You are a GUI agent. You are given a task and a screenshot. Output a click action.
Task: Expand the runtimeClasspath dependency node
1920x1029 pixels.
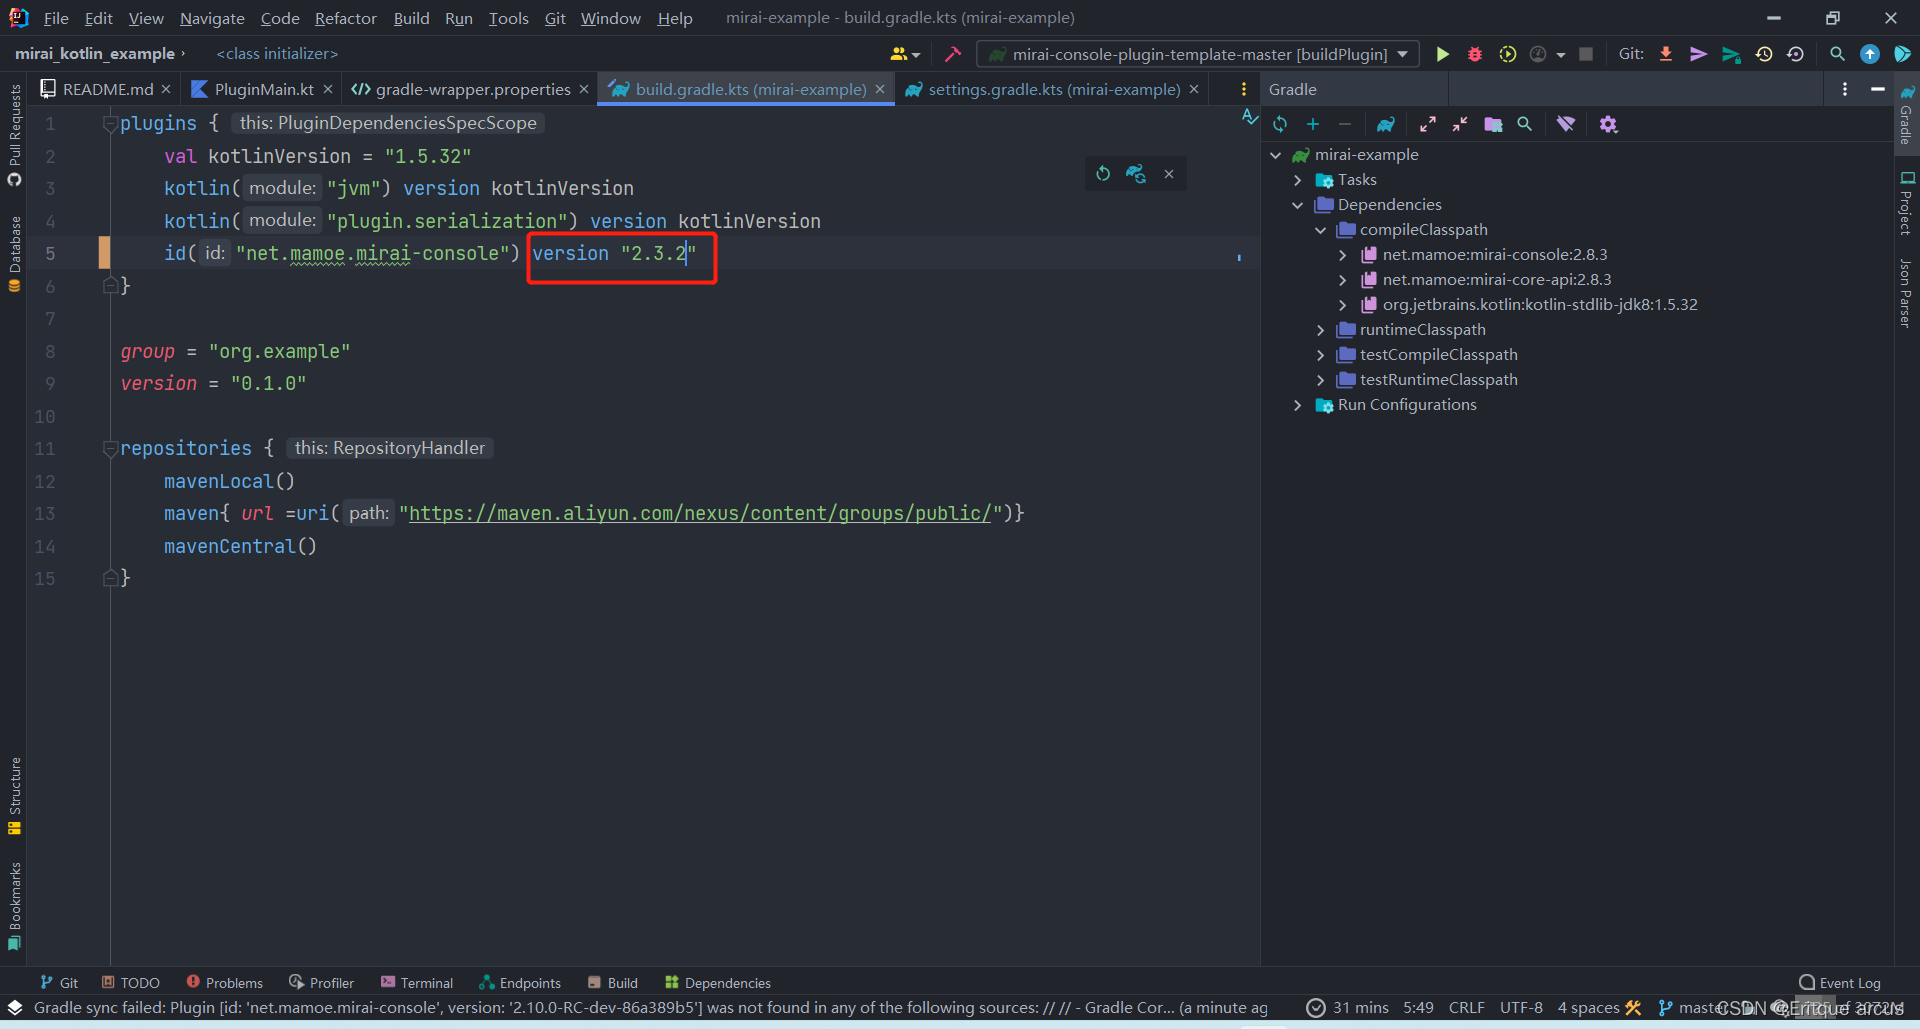(1321, 329)
